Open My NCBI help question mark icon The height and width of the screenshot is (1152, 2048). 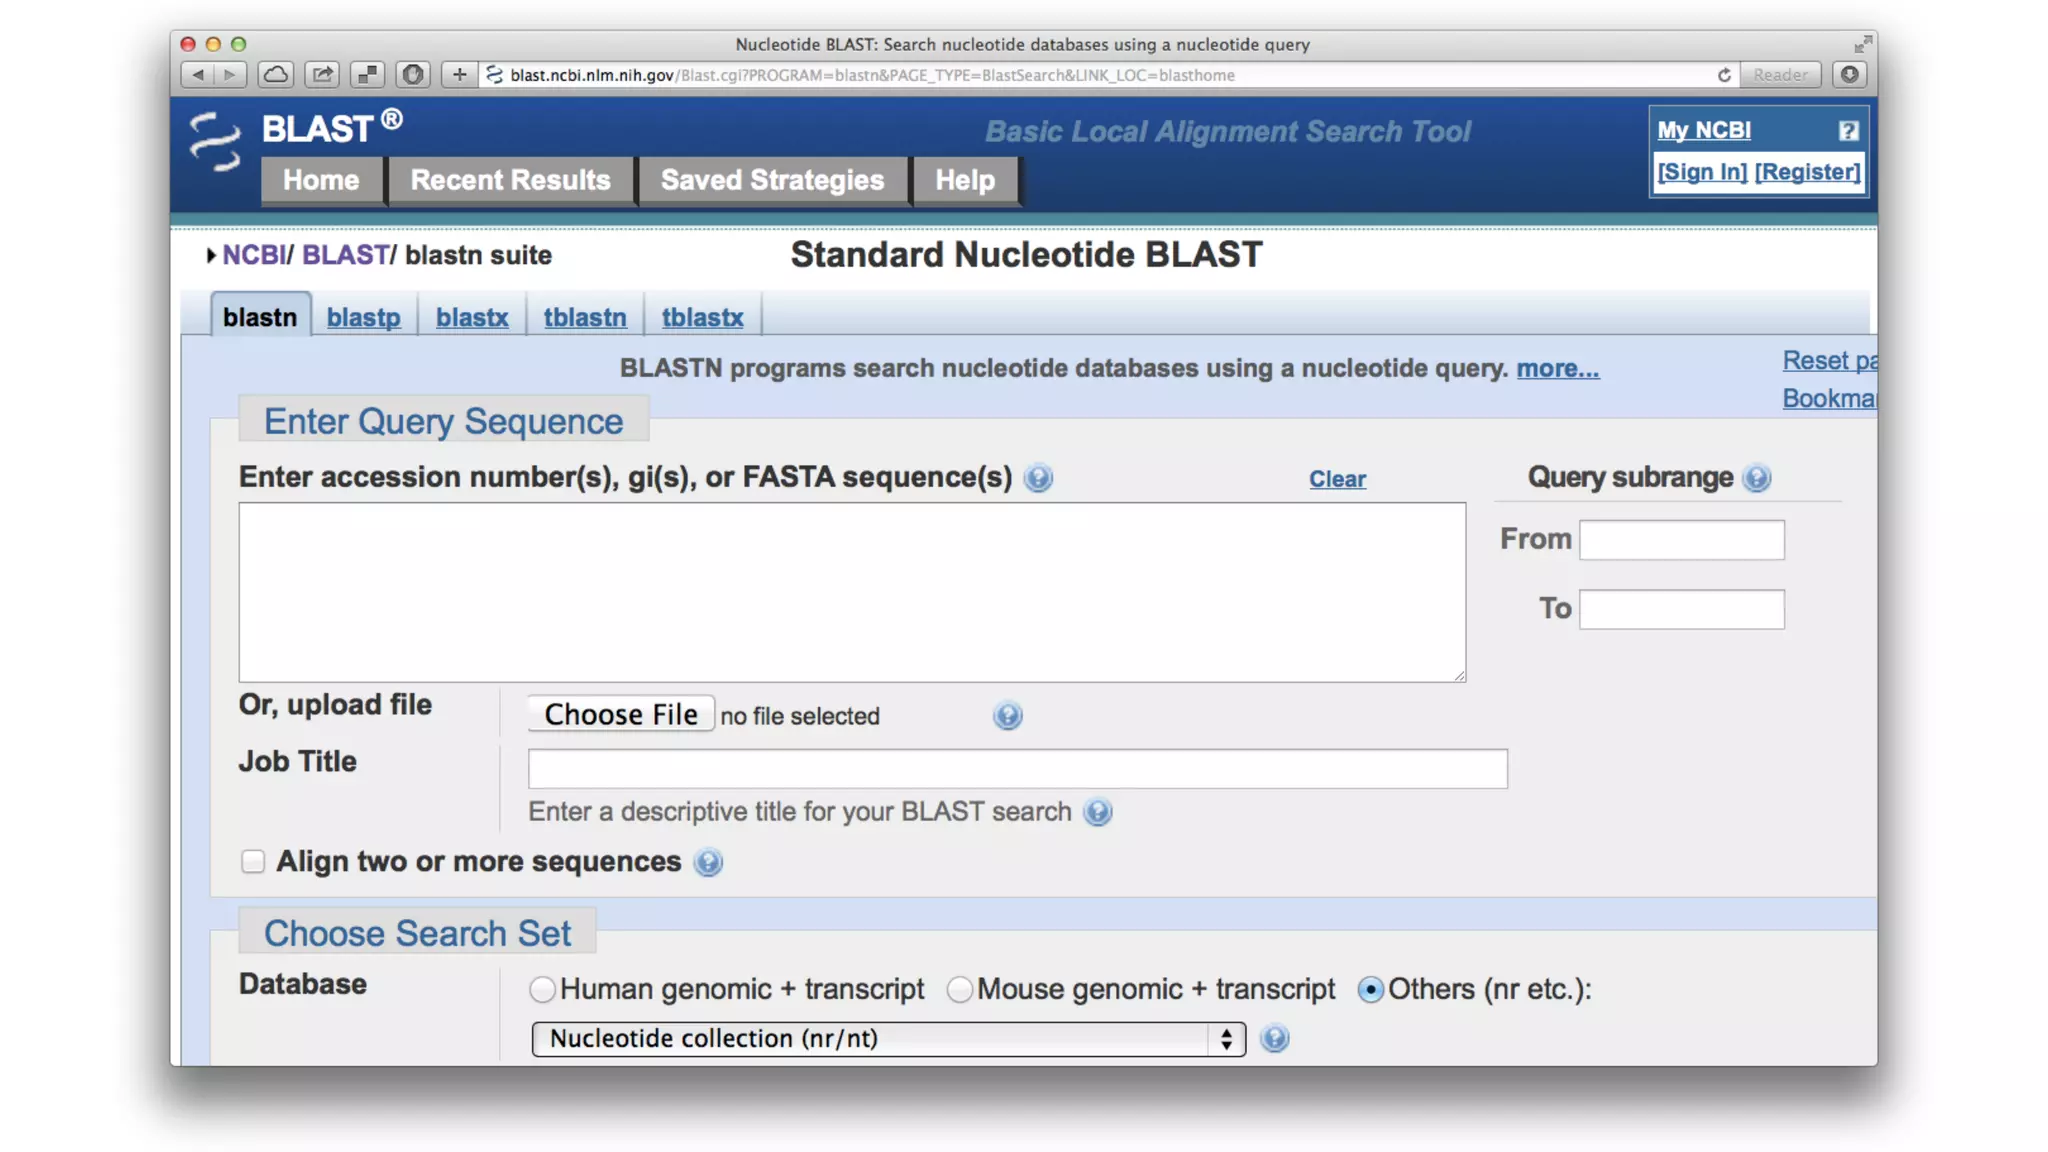pyautogui.click(x=1848, y=131)
